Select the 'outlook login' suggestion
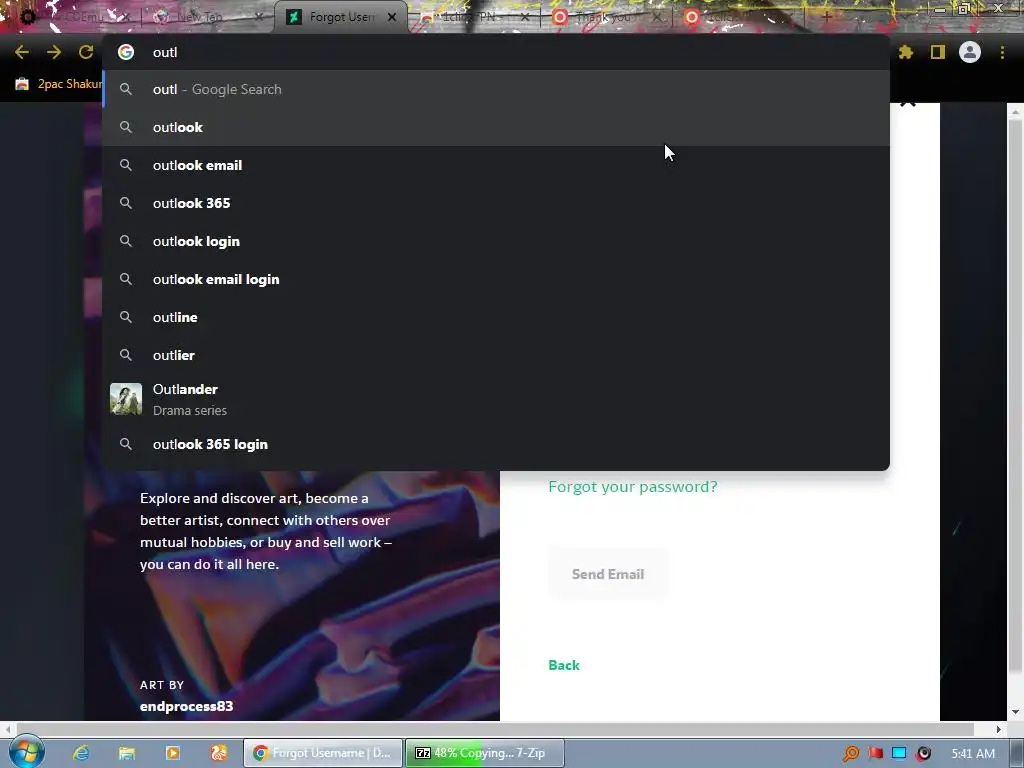 click(x=496, y=241)
